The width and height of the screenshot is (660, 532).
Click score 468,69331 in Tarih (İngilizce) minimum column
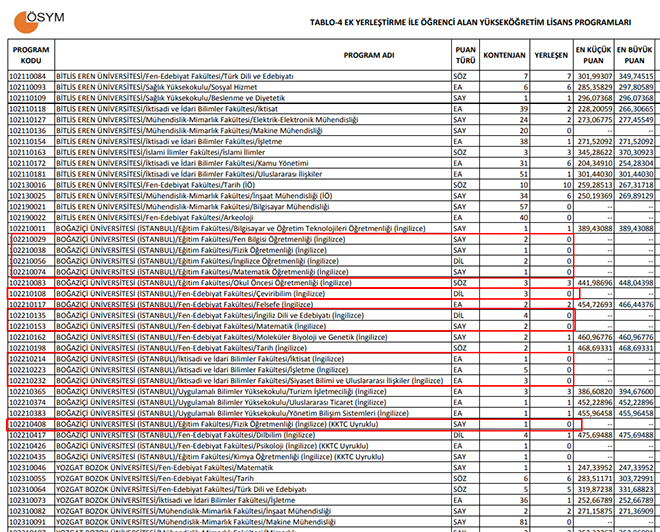point(595,348)
